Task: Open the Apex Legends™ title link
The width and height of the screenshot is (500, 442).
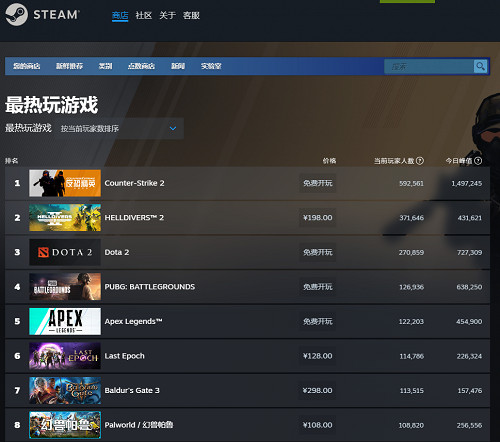Action: [133, 321]
